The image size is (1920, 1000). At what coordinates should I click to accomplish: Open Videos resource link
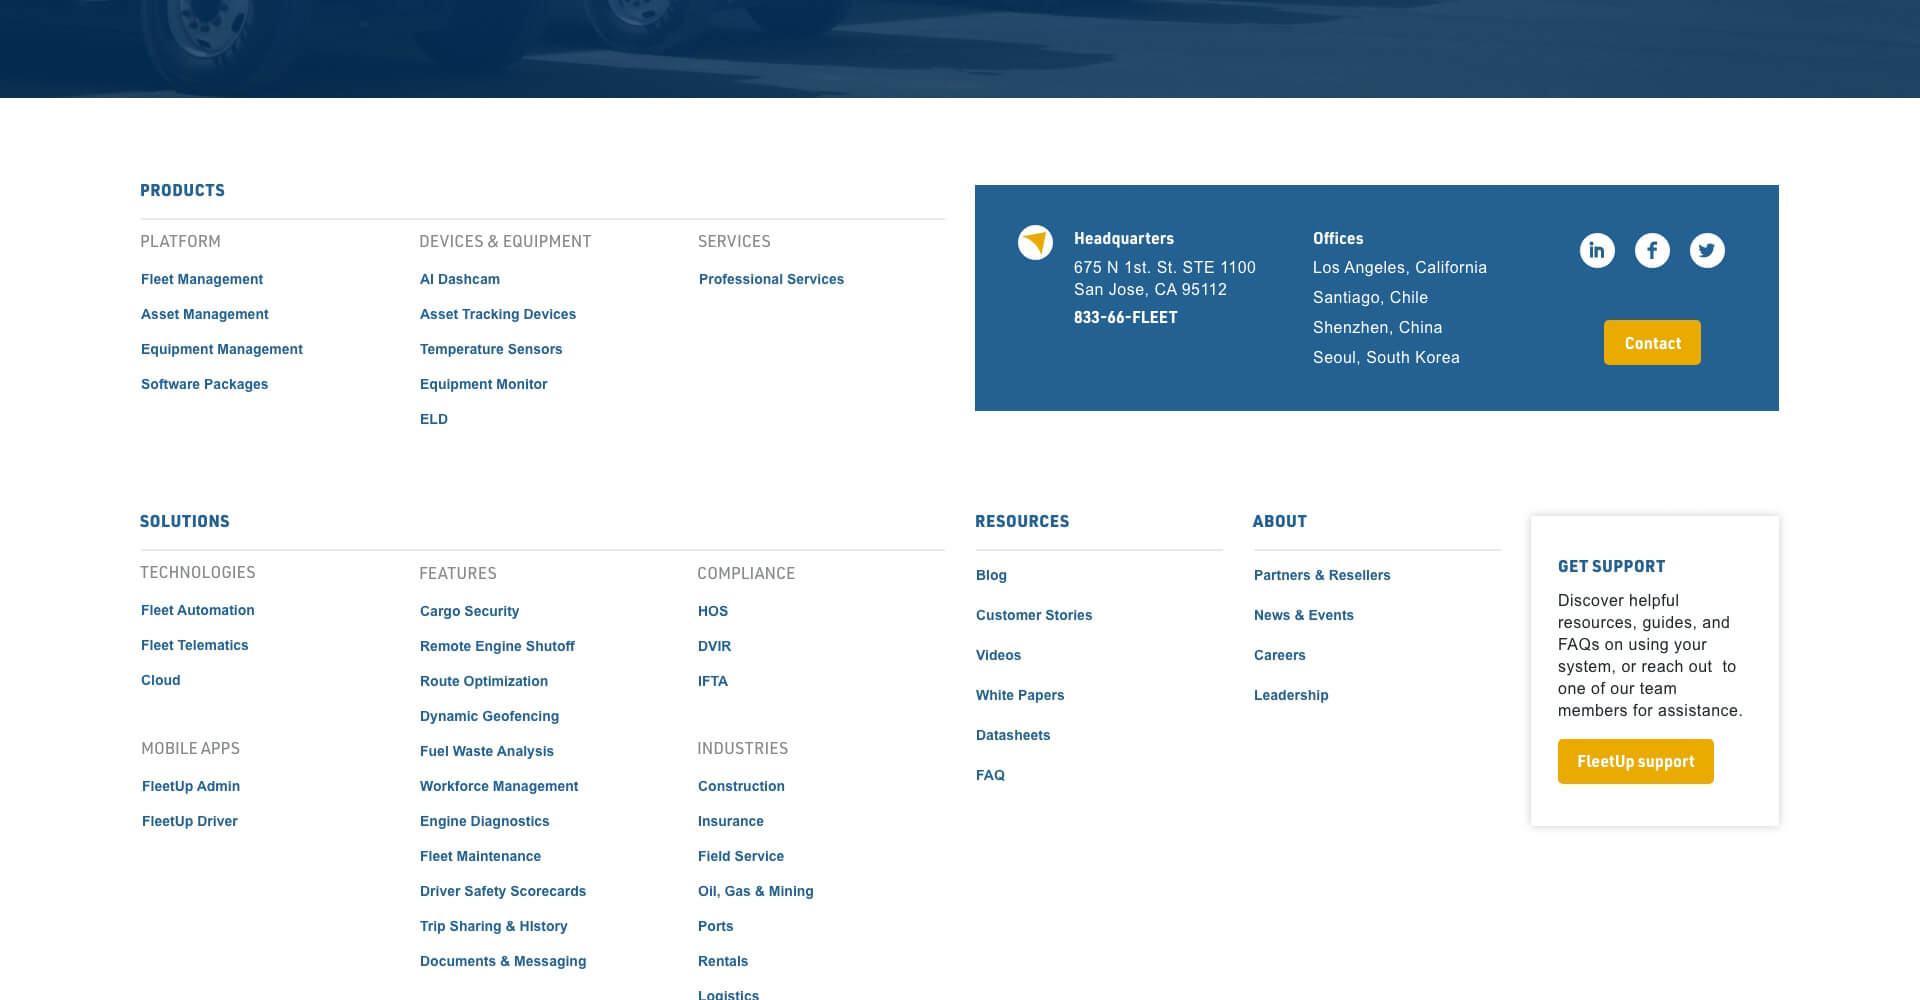click(x=998, y=655)
